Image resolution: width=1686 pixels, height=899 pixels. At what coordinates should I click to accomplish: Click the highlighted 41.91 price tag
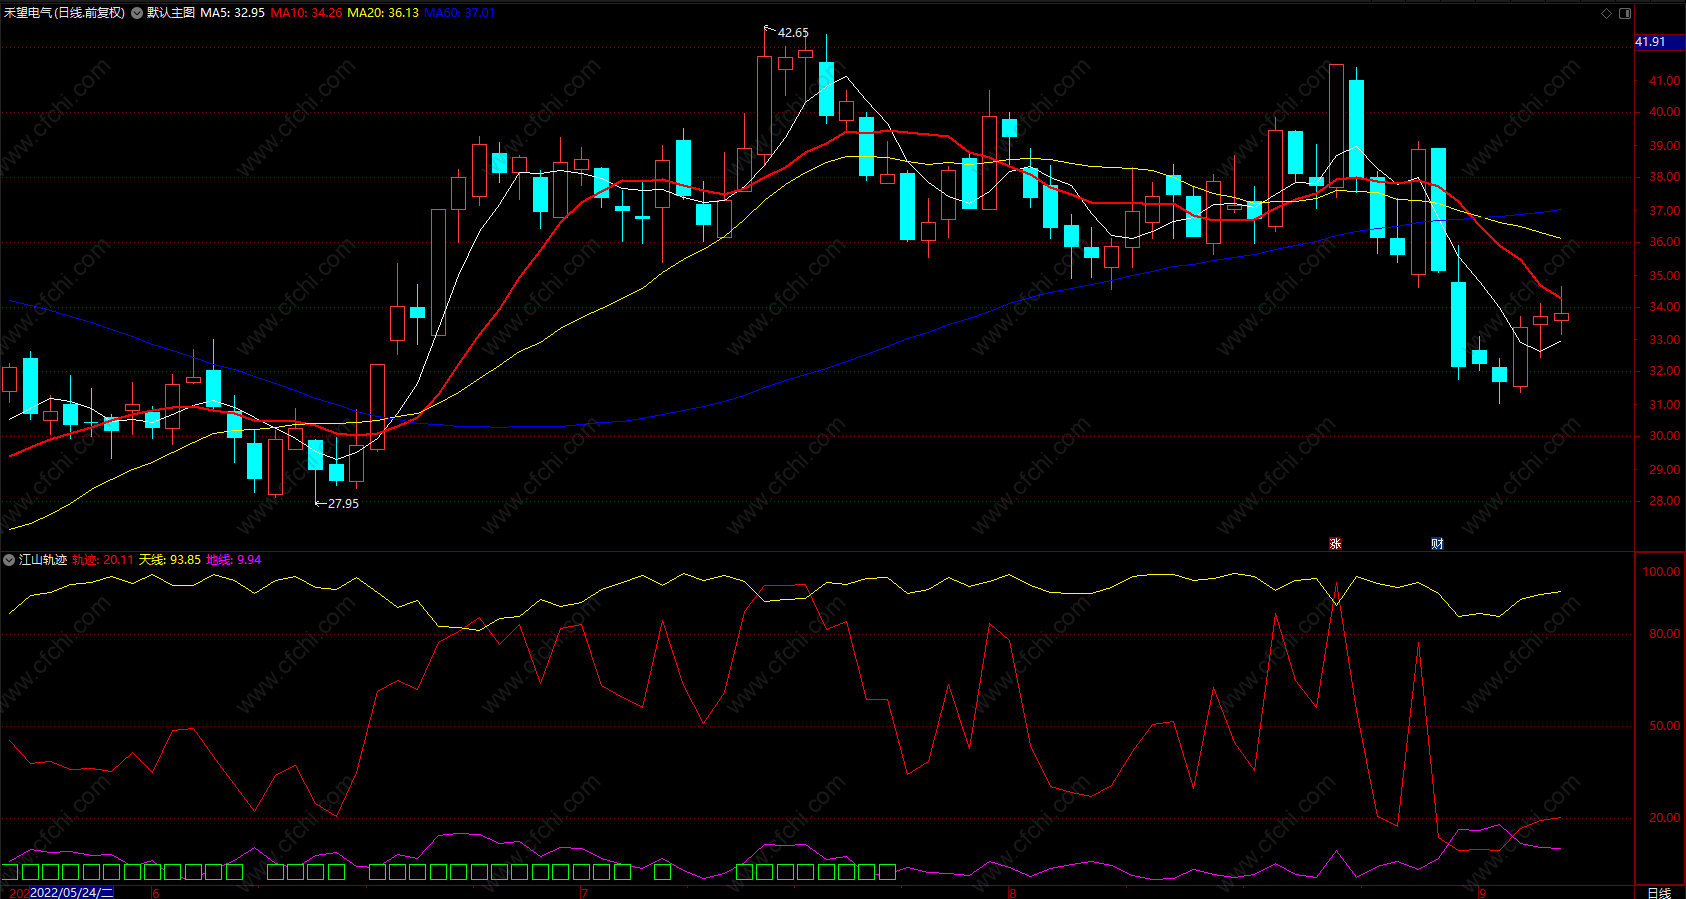tap(1659, 42)
